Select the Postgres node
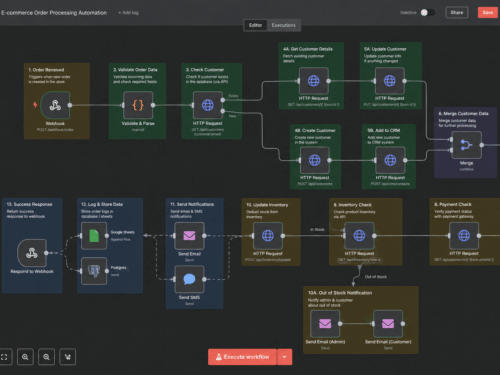The height and width of the screenshot is (375, 500). tap(94, 271)
